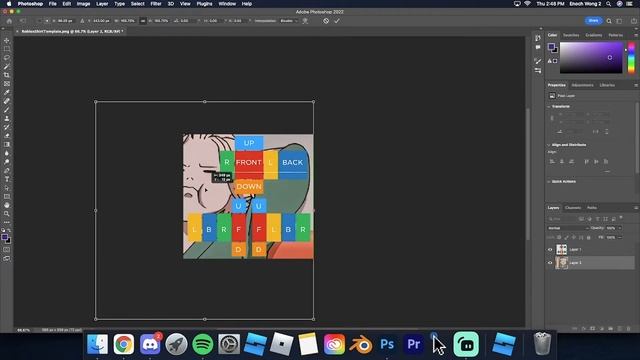Open the Window menu

227,4
